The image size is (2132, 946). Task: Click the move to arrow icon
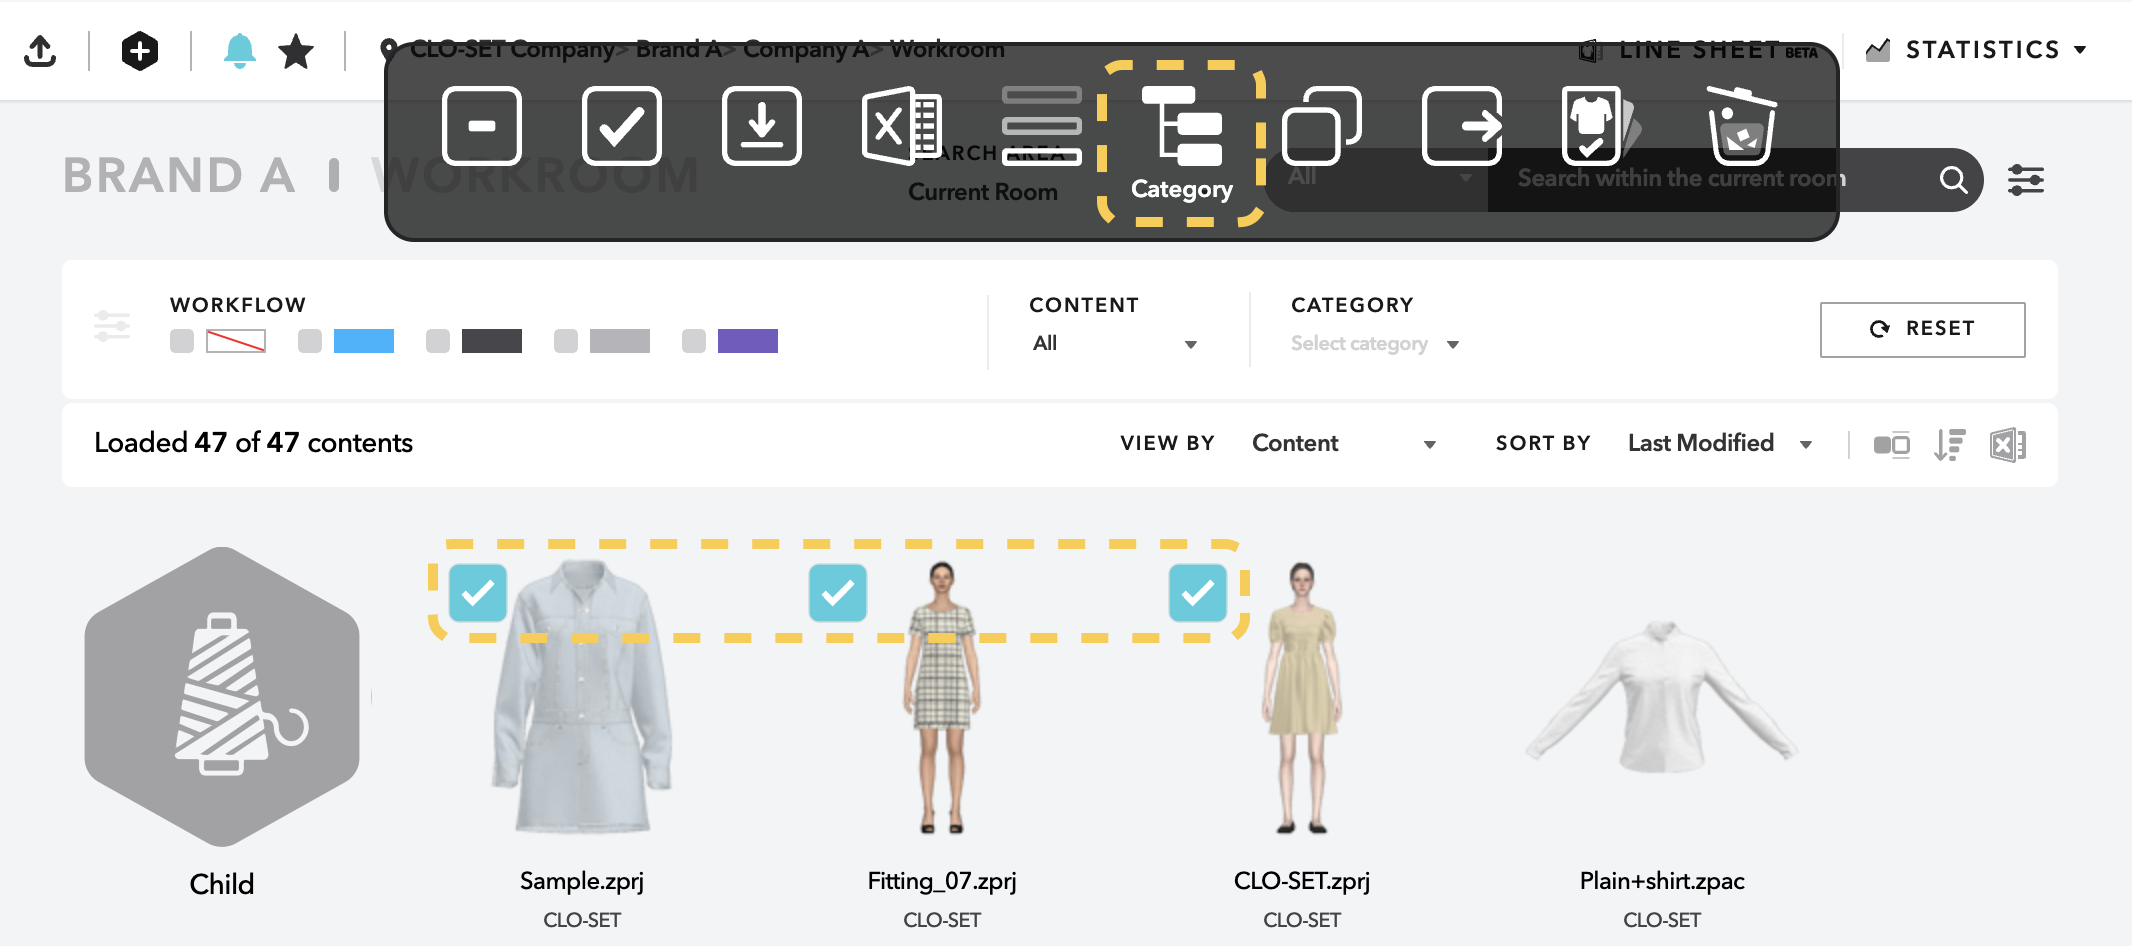coord(1462,126)
